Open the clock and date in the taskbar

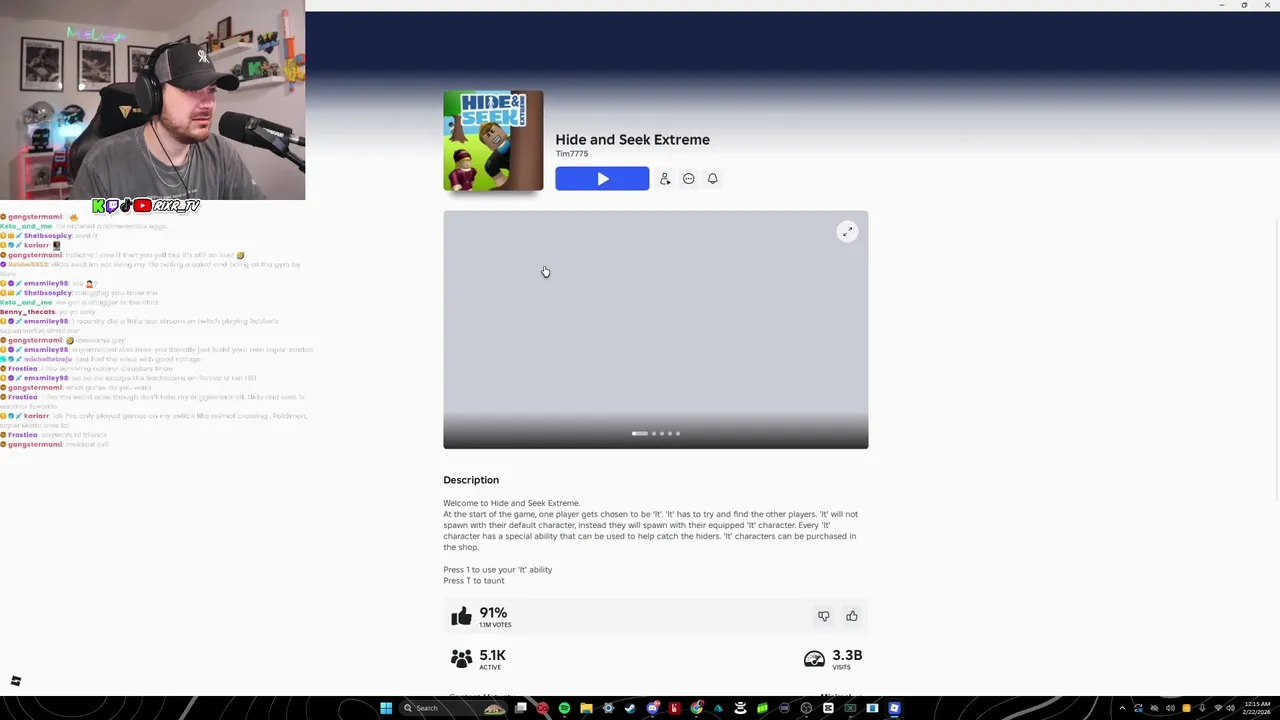(1257, 708)
